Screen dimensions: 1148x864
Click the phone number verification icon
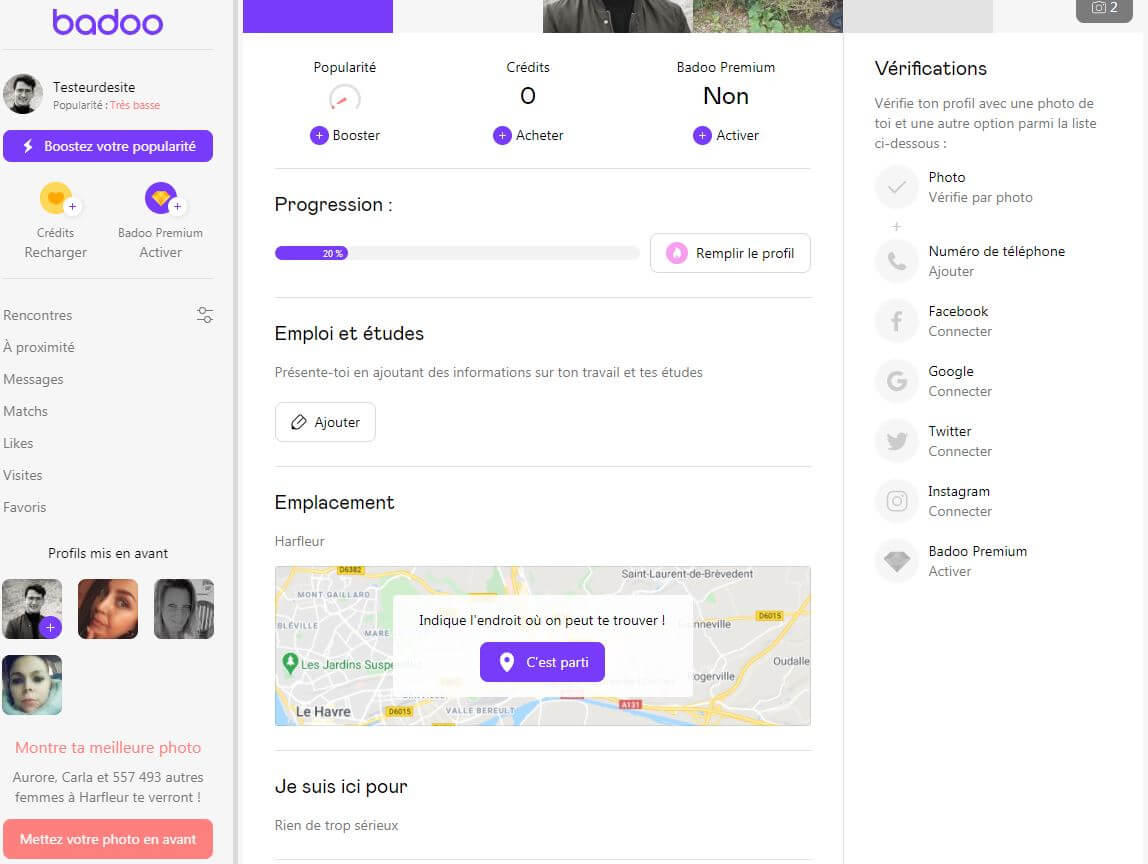(896, 261)
